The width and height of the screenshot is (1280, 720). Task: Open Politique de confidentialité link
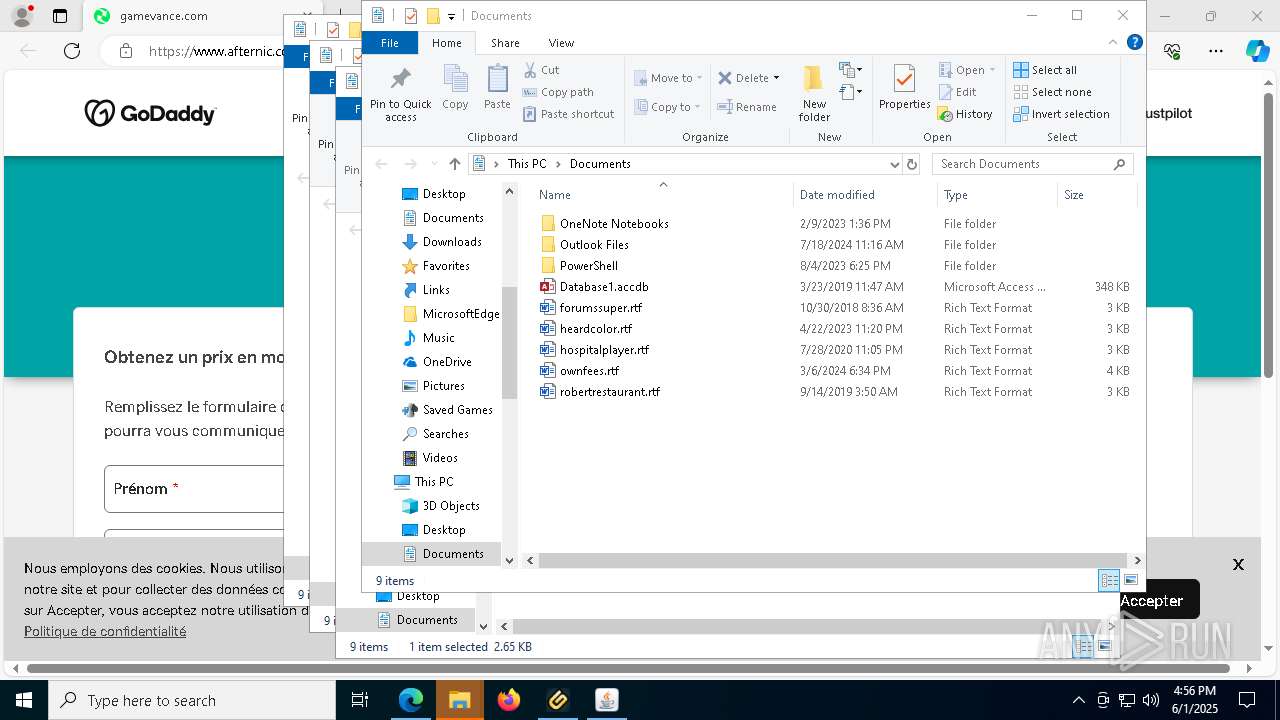tap(105, 632)
